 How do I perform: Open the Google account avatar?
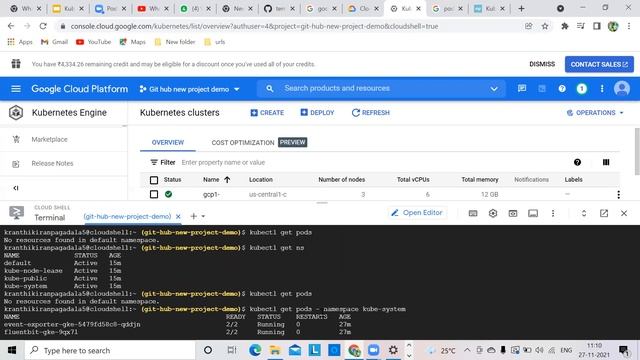click(x=622, y=89)
